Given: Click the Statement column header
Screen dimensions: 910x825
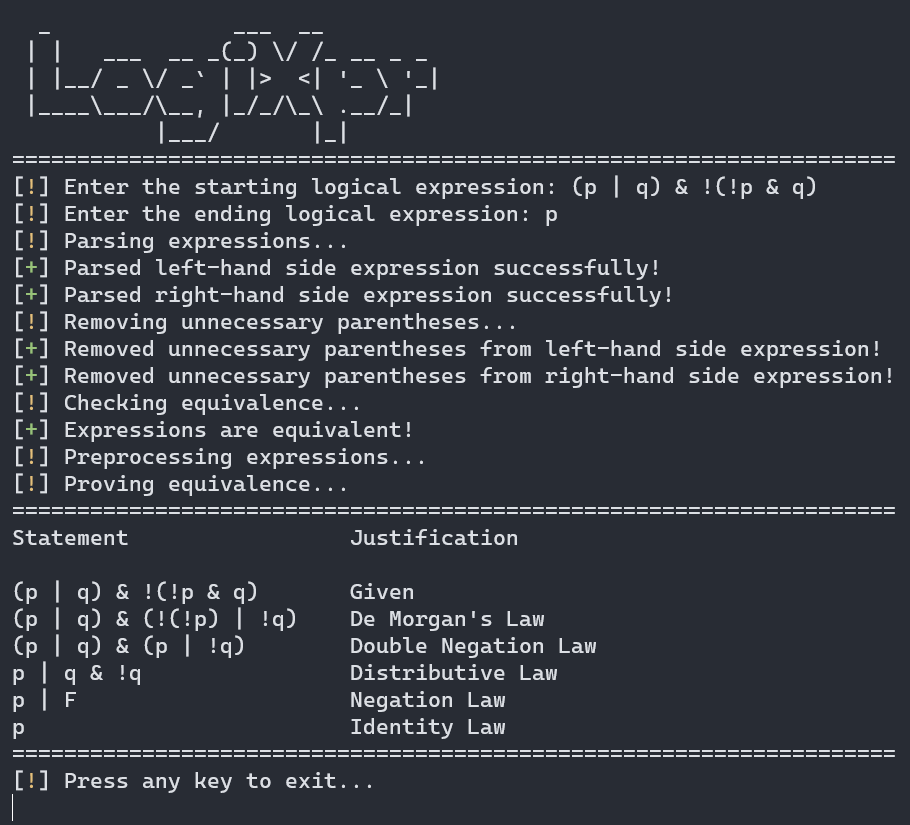Looking at the screenshot, I should point(70,538).
